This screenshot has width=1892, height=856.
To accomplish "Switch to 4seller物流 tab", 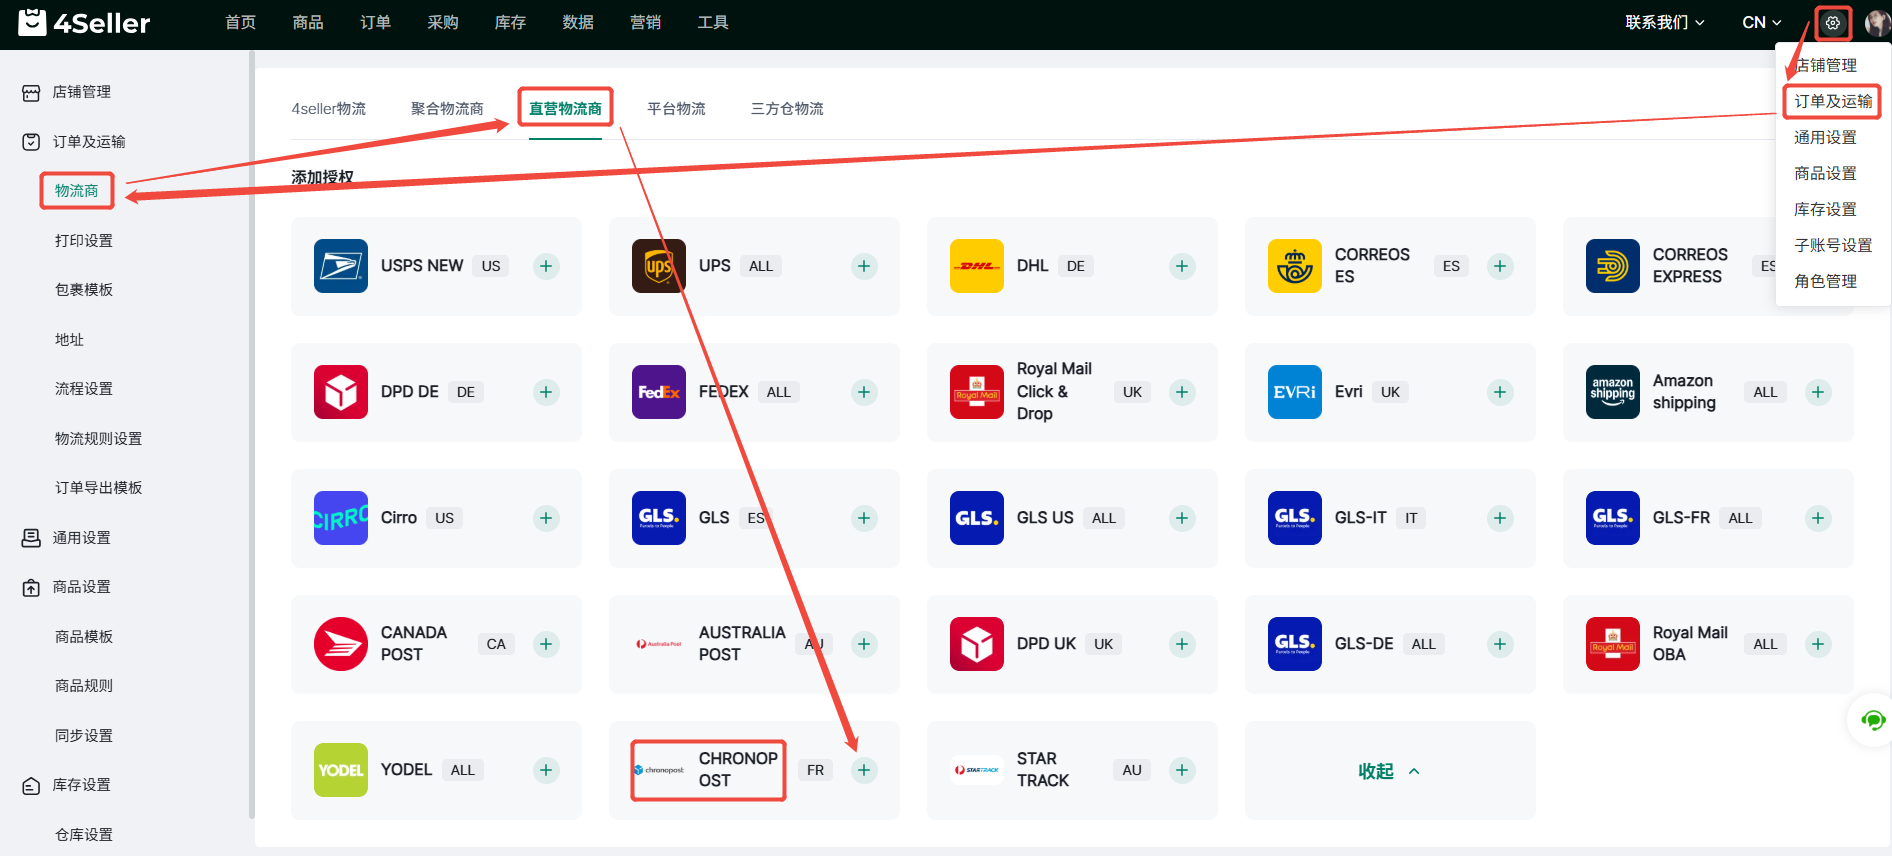I will point(328,108).
